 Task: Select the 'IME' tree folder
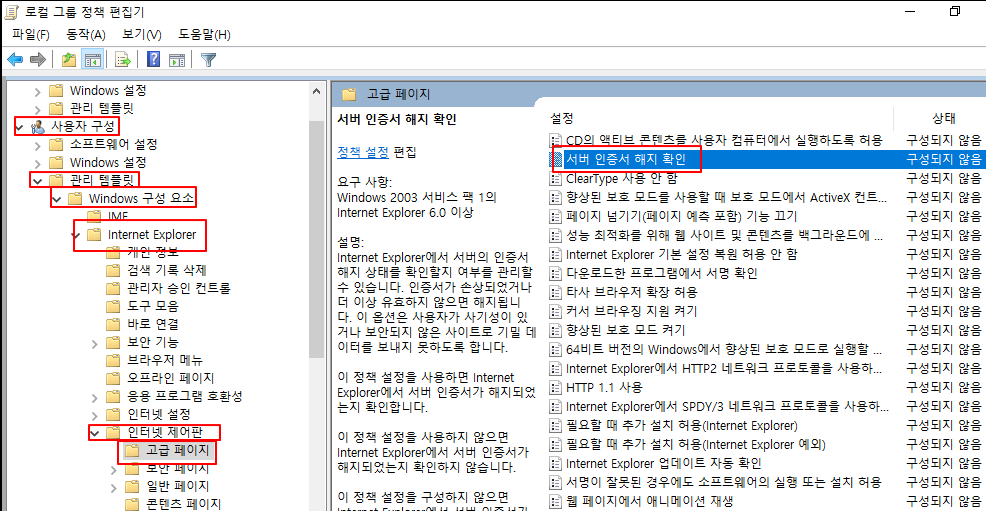pyautogui.click(x=118, y=217)
